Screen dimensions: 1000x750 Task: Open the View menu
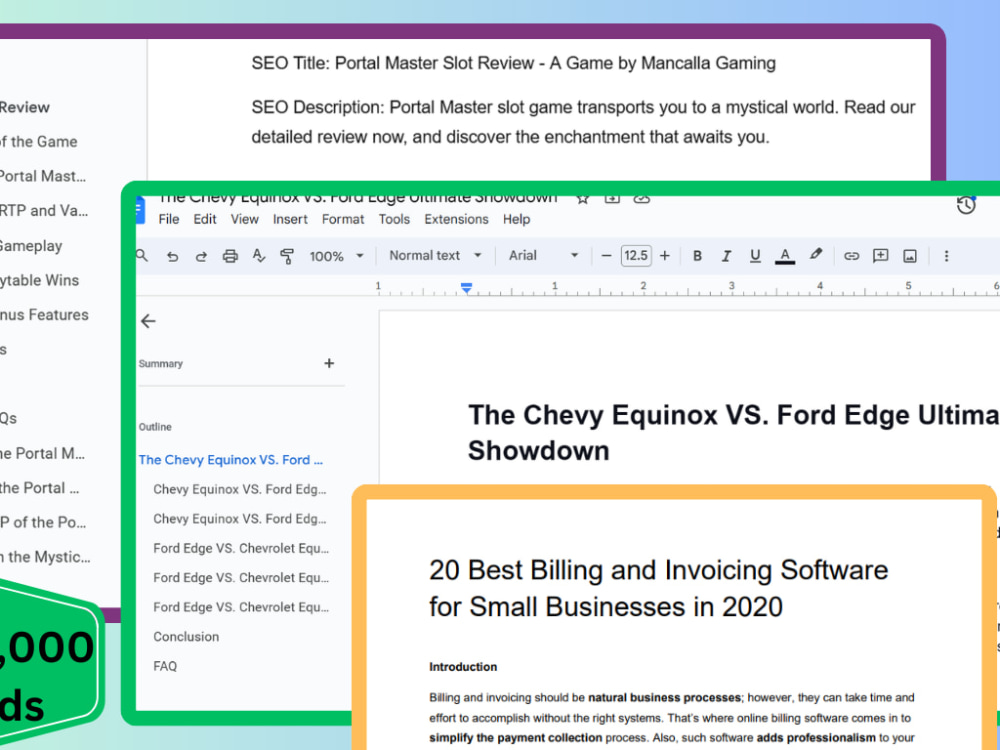pos(244,219)
